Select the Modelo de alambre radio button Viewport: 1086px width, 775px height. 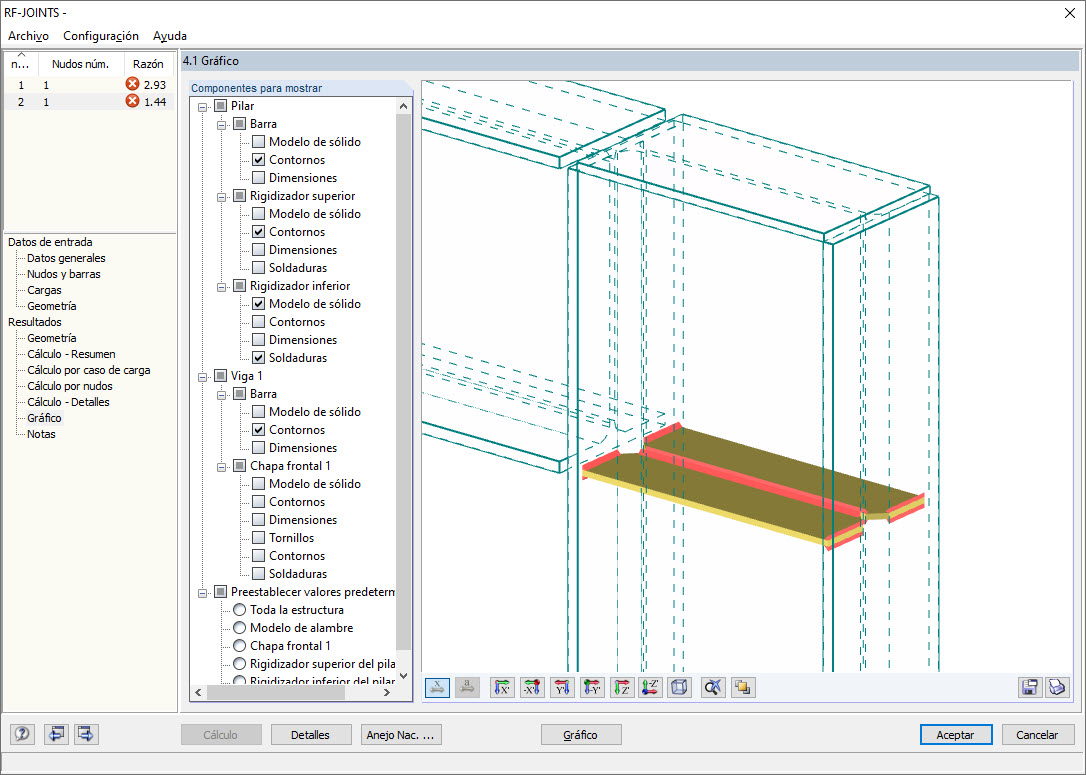coord(240,627)
